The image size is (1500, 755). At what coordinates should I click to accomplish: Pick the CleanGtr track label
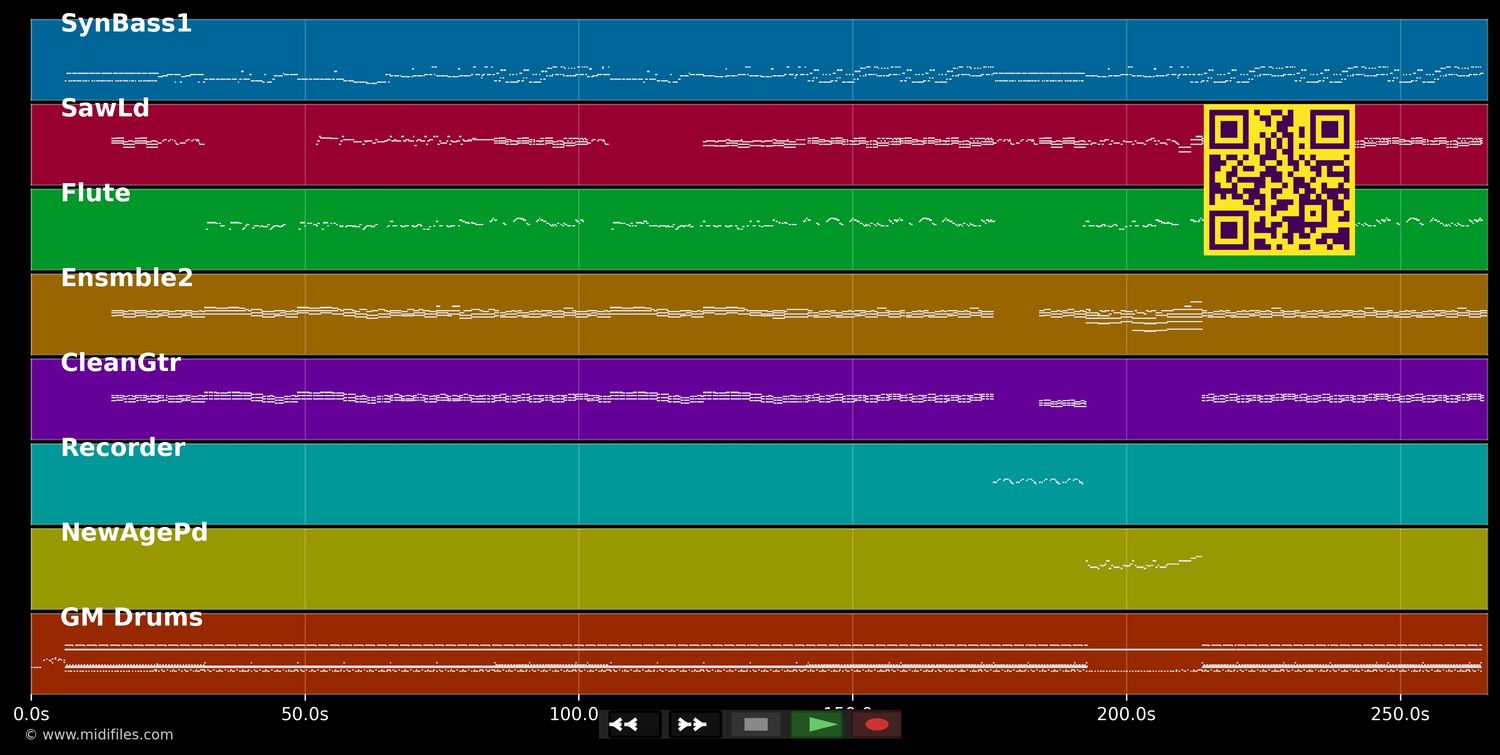[x=121, y=364]
